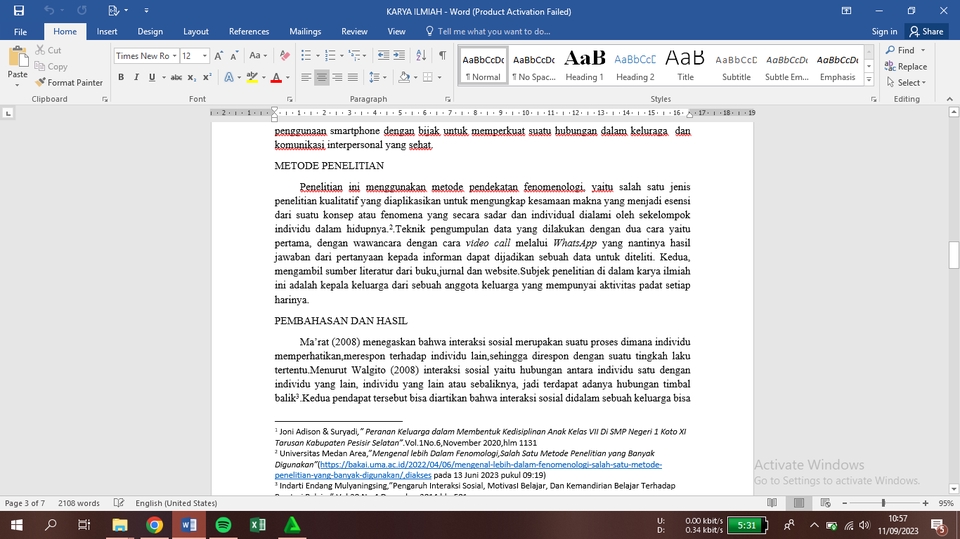Toggle Bold formatting
The height and width of the screenshot is (539, 960).
pyautogui.click(x=121, y=77)
